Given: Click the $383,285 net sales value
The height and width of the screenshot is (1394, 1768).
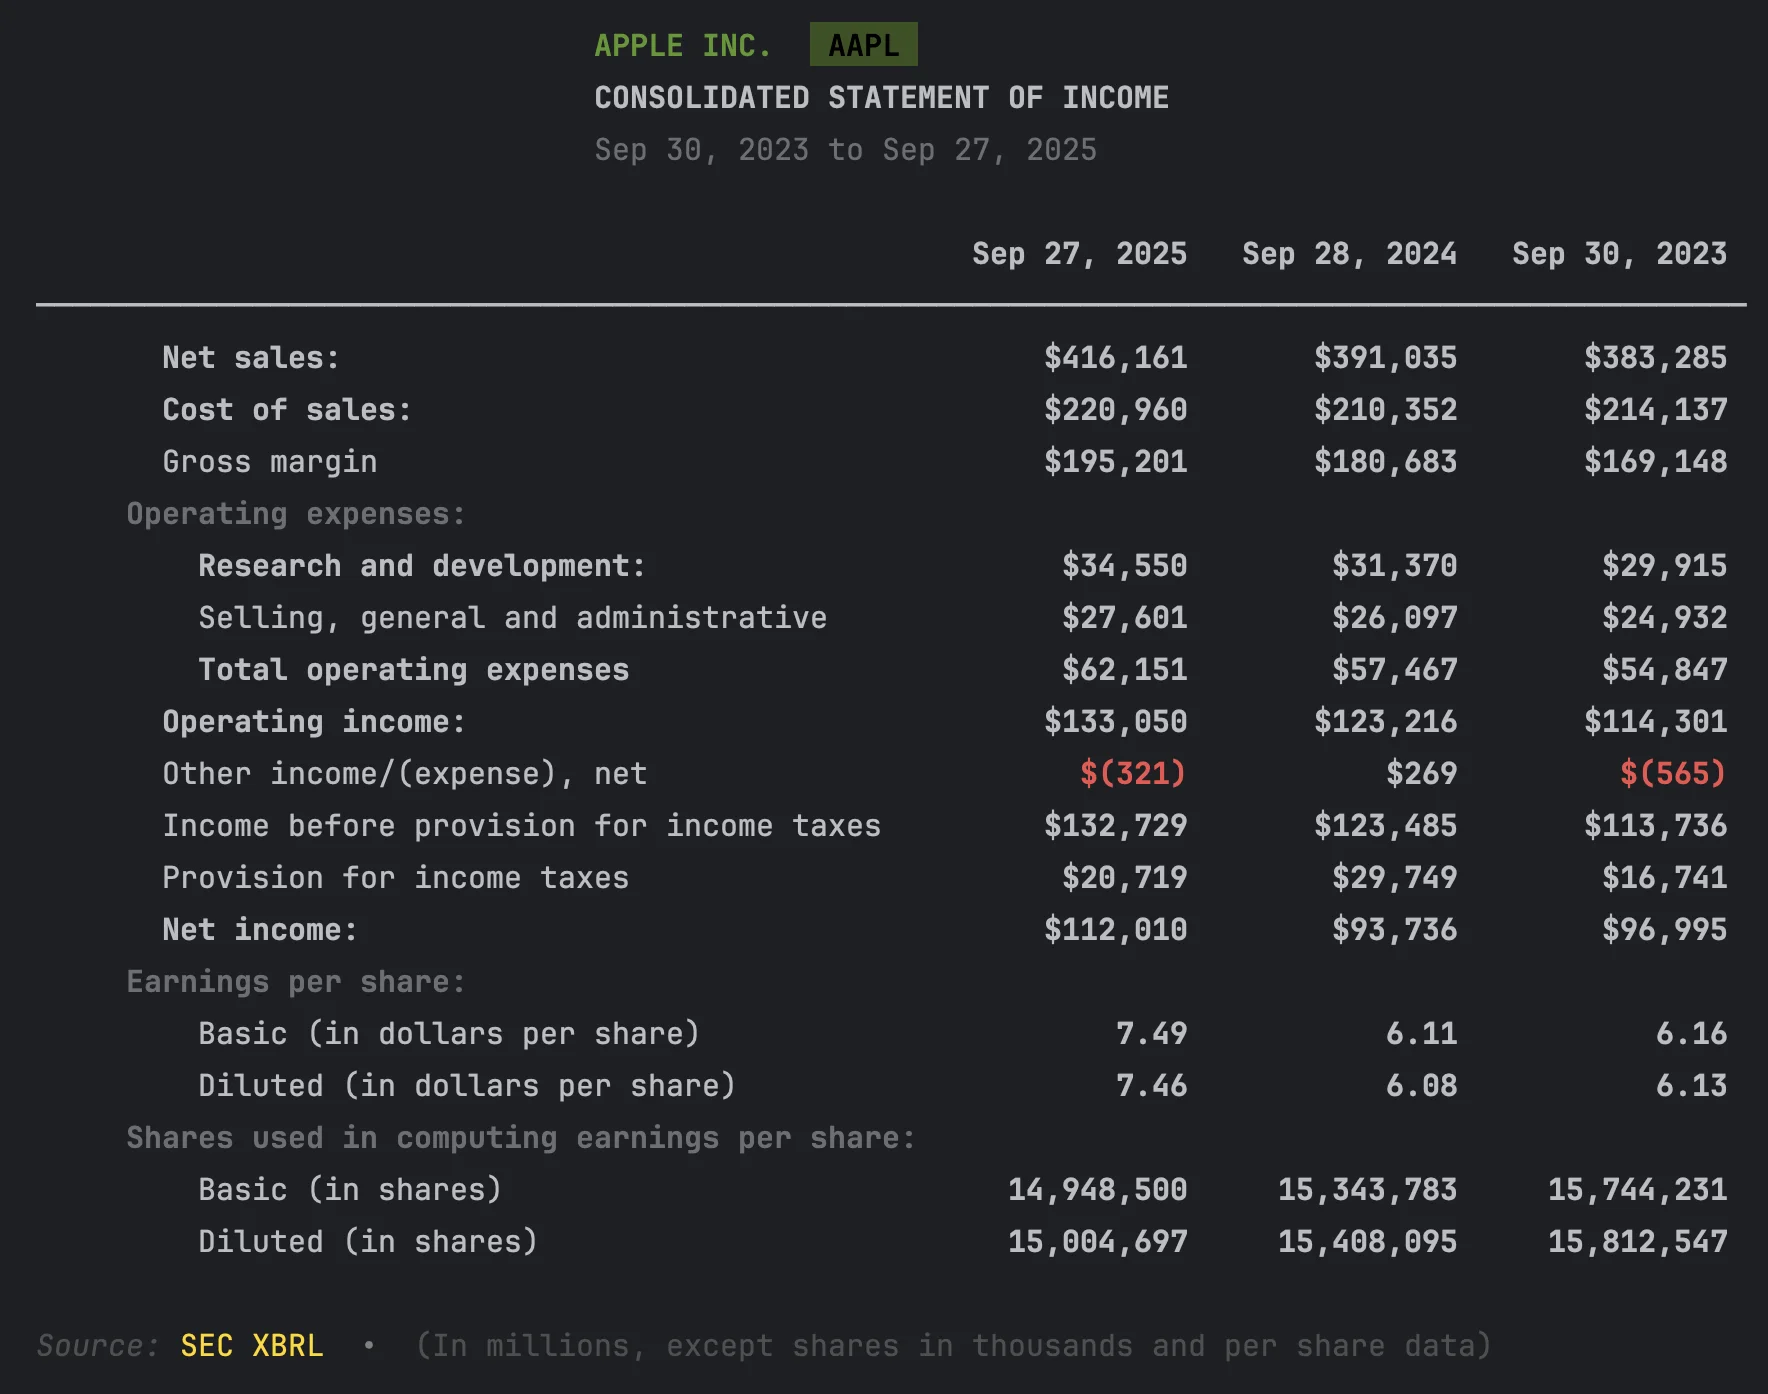Looking at the screenshot, I should 1655,358.
